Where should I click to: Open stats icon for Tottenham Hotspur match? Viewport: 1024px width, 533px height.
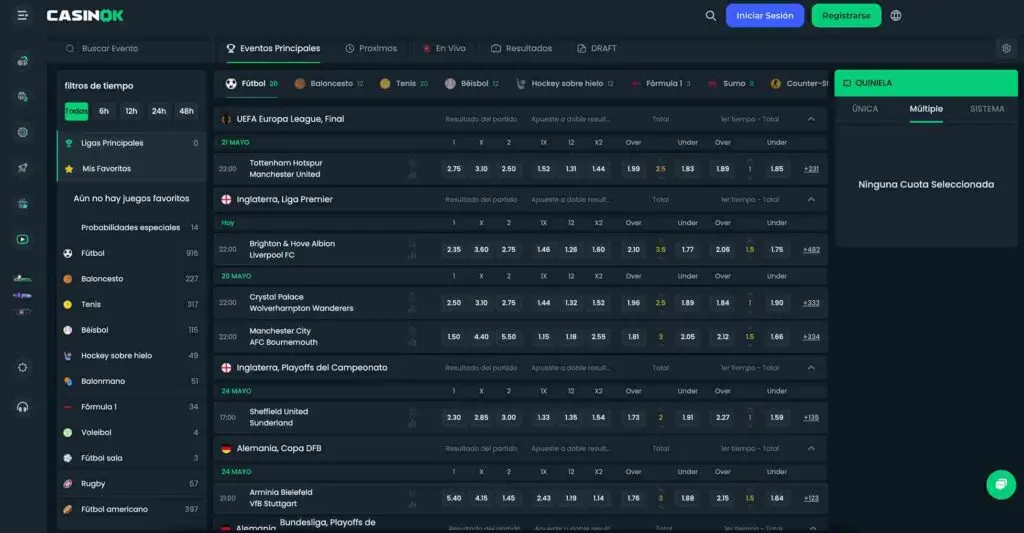pos(412,175)
